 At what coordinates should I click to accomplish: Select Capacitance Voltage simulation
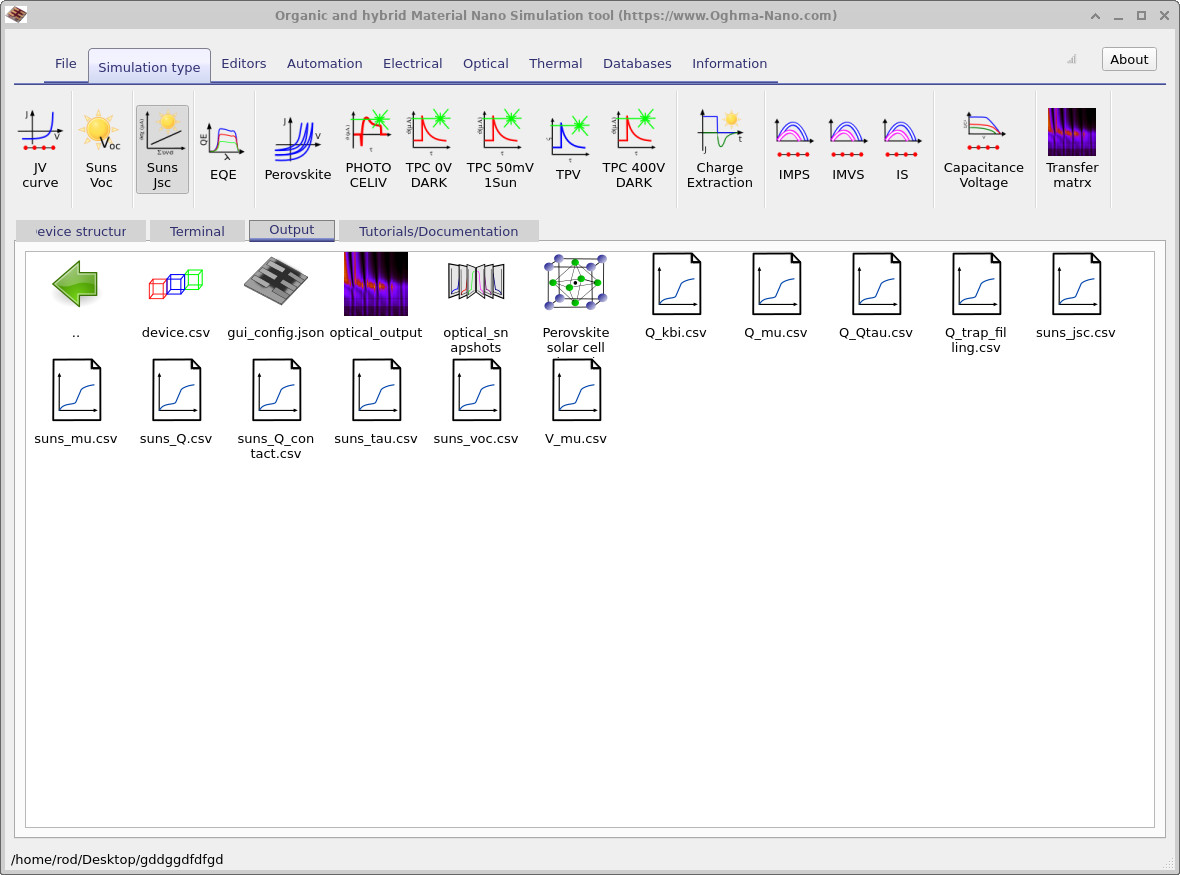983,149
